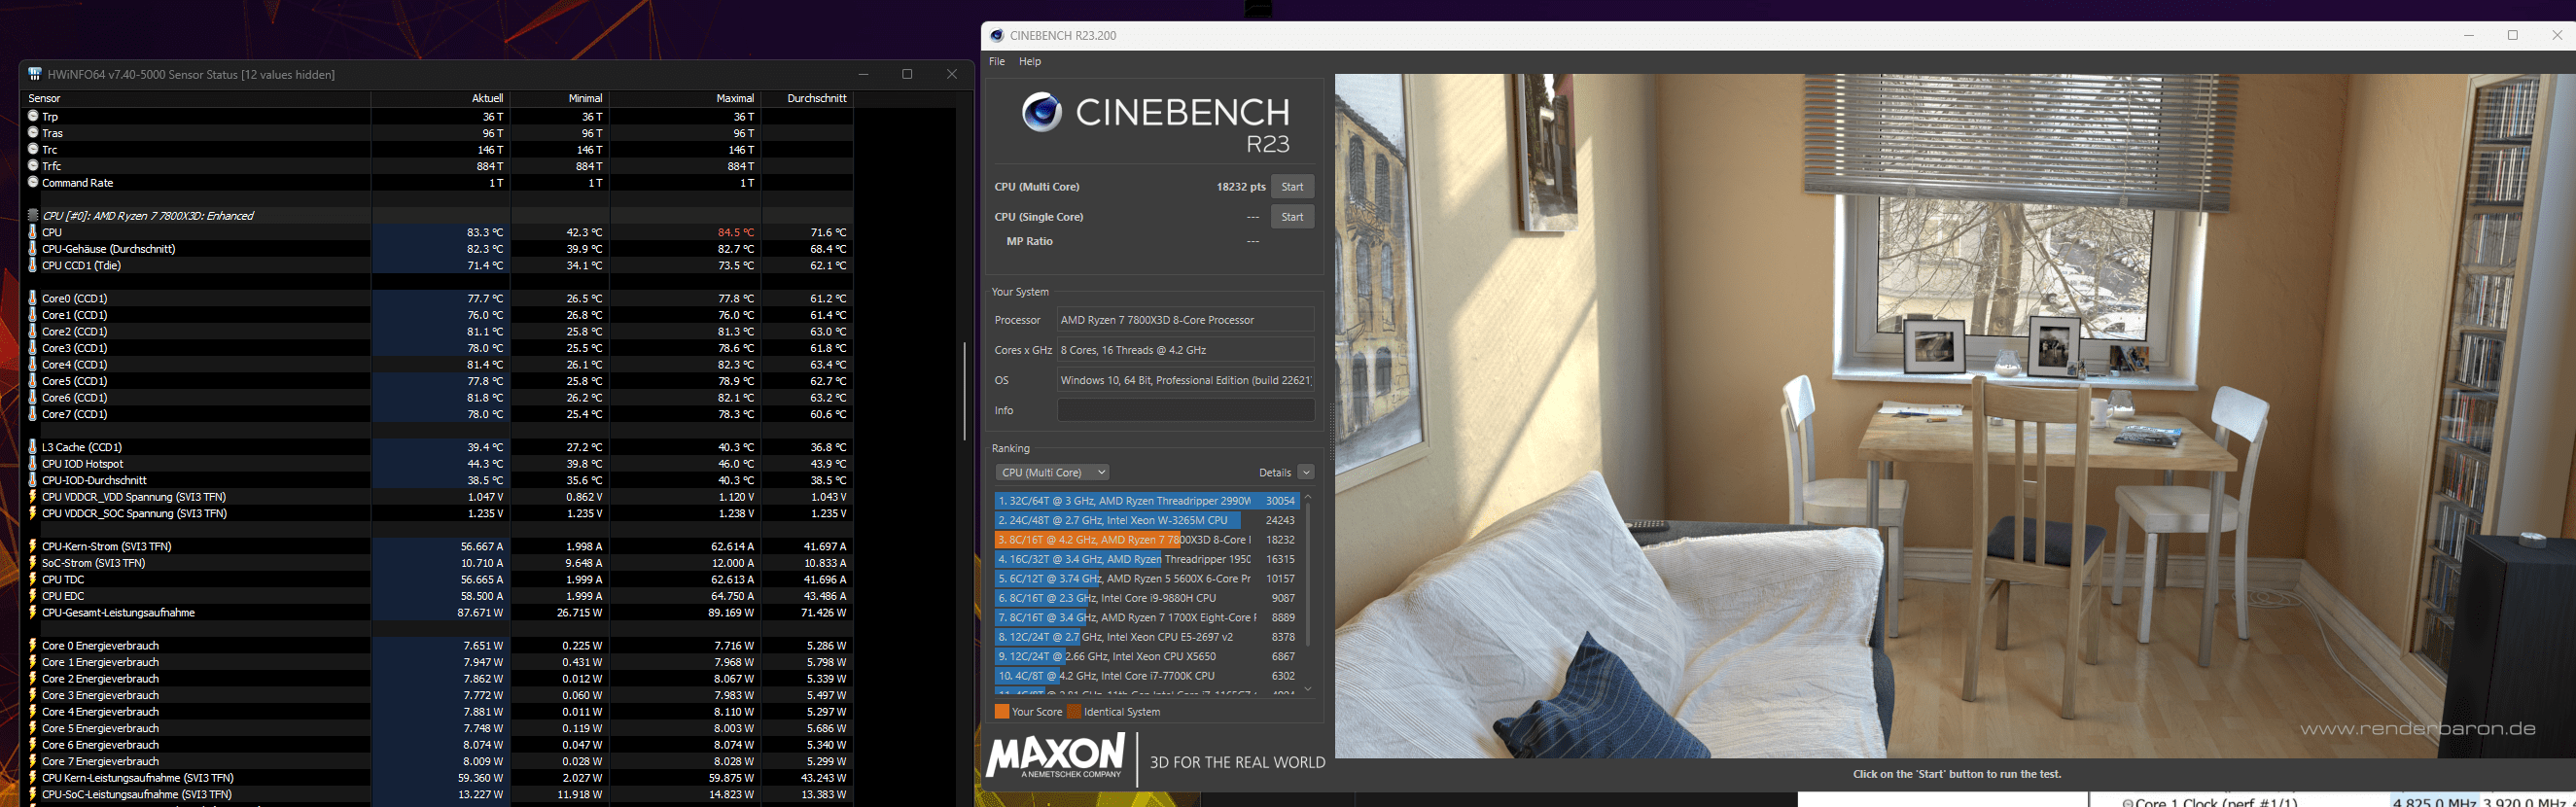2576x807 pixels.
Task: Click thermometer icon of CPU IOD Hotspot
Action: (x=33, y=463)
